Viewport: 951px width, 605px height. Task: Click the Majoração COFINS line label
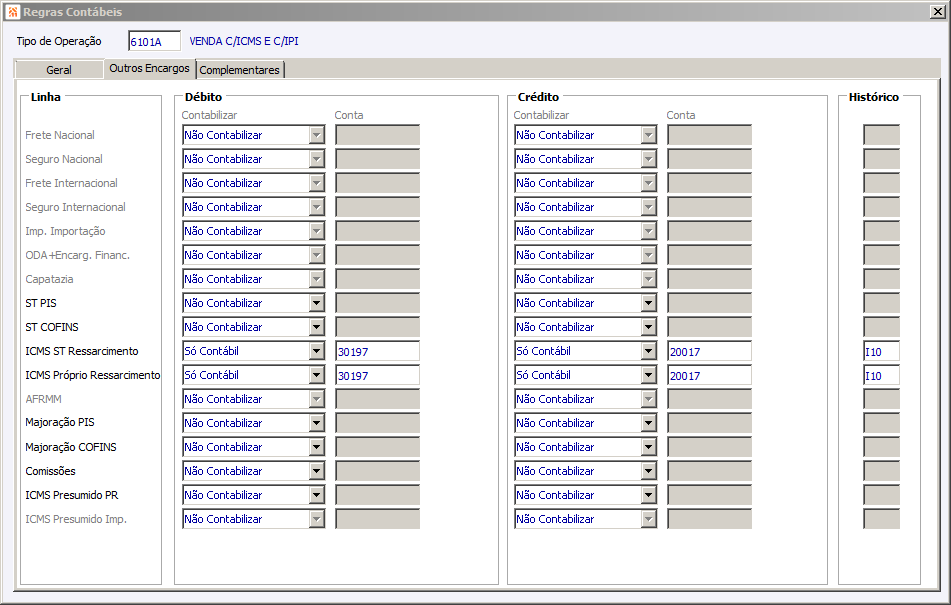(x=71, y=447)
